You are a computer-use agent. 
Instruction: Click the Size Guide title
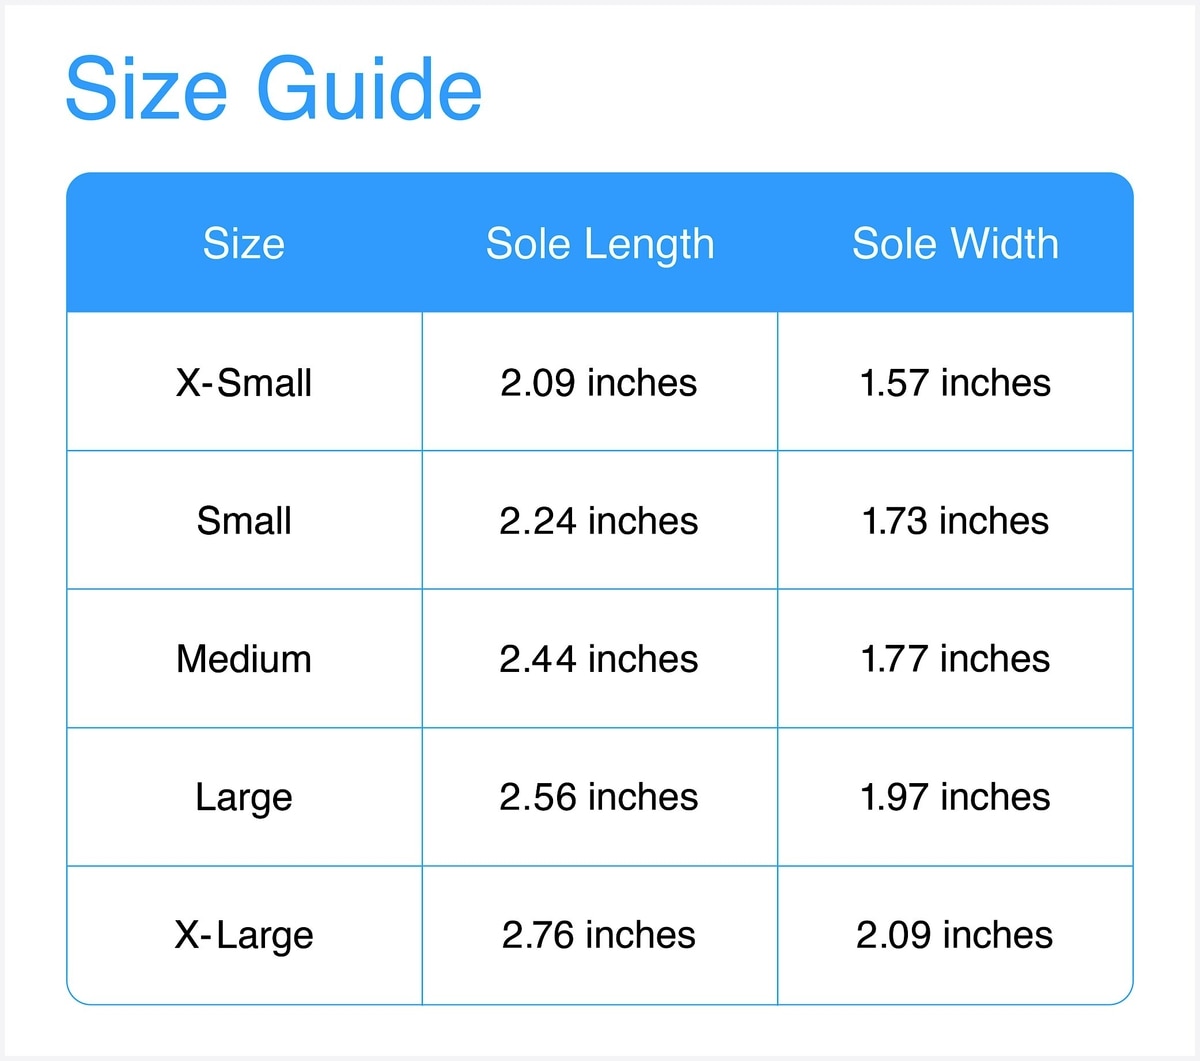273,89
